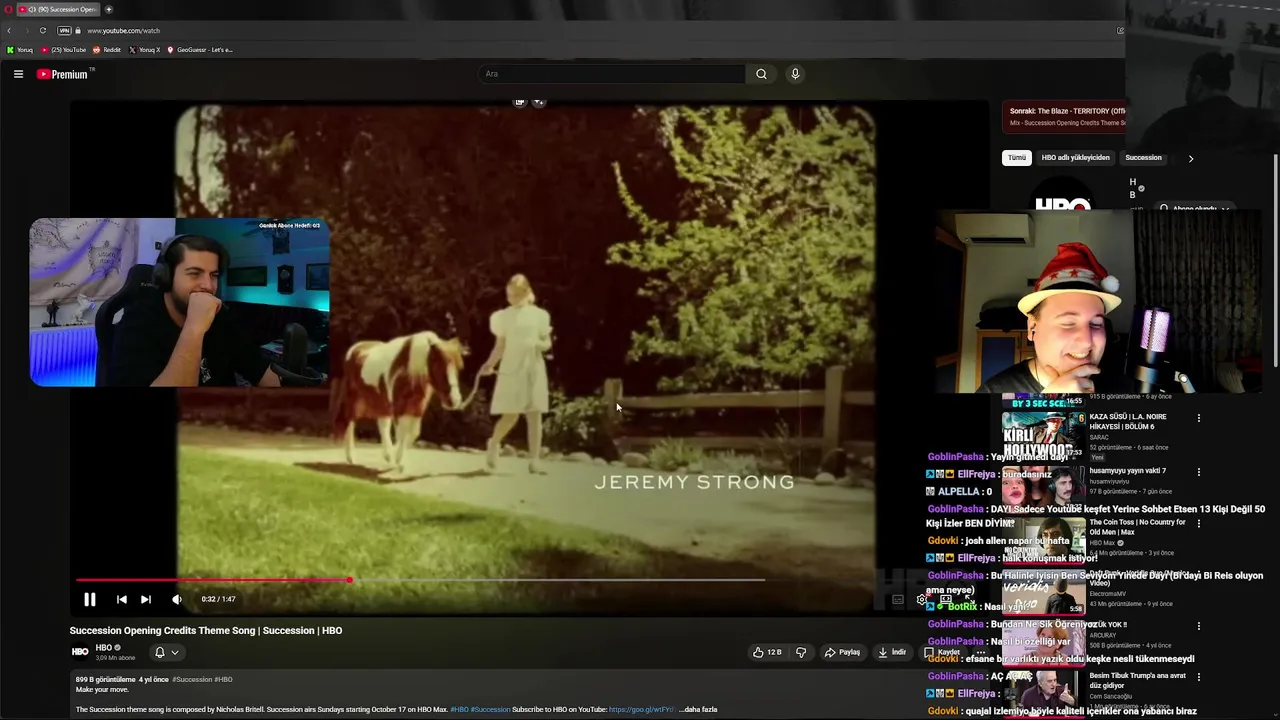Pause the Succession video

89,599
